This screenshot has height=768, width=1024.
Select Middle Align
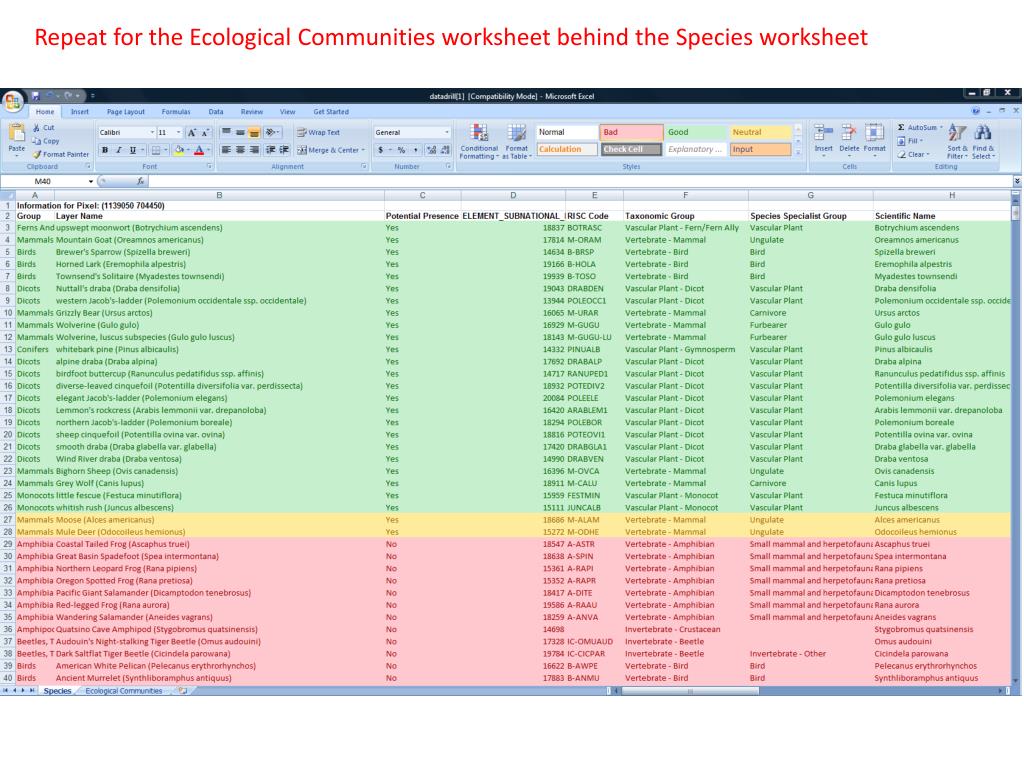click(240, 133)
